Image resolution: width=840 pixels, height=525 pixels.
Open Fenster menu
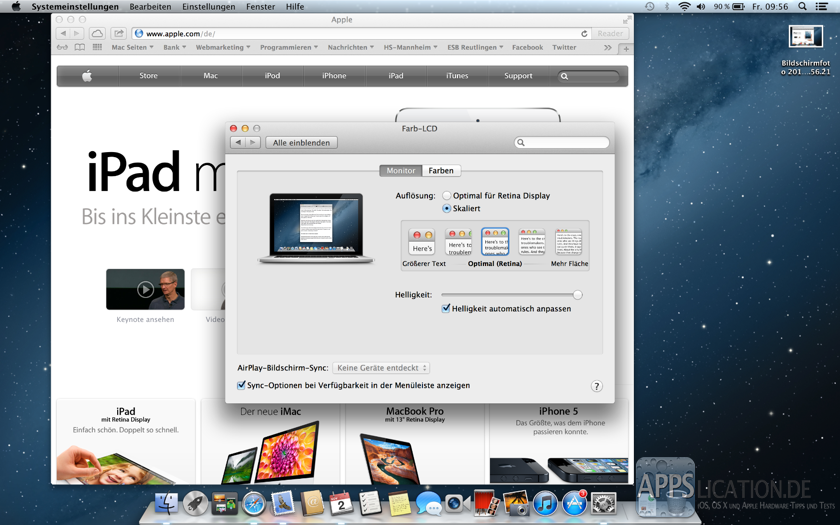(260, 6)
